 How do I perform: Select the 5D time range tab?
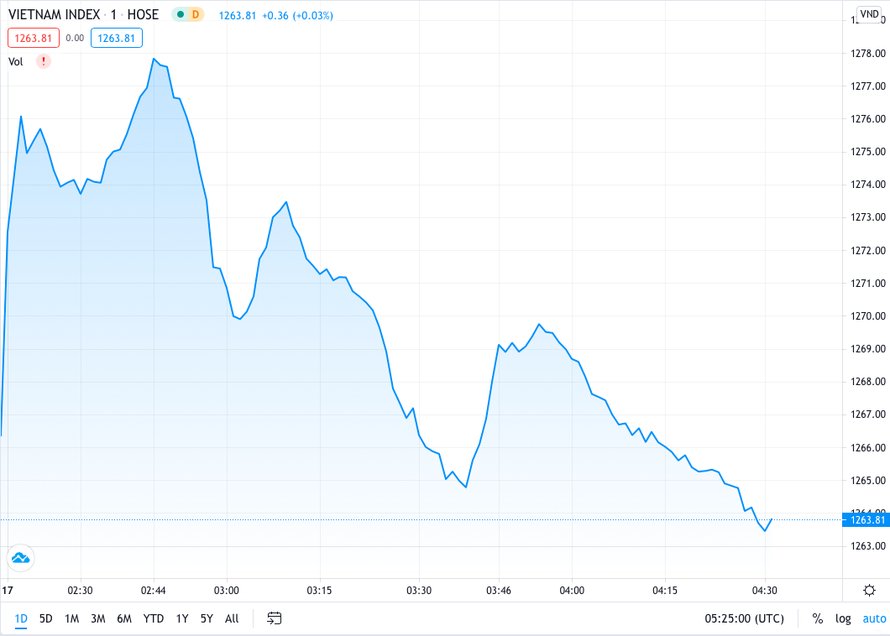[46, 619]
